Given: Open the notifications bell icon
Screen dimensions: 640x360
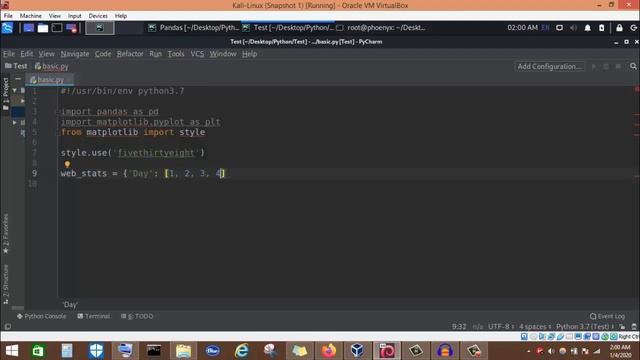Looking at the screenshot, I should pos(587,28).
